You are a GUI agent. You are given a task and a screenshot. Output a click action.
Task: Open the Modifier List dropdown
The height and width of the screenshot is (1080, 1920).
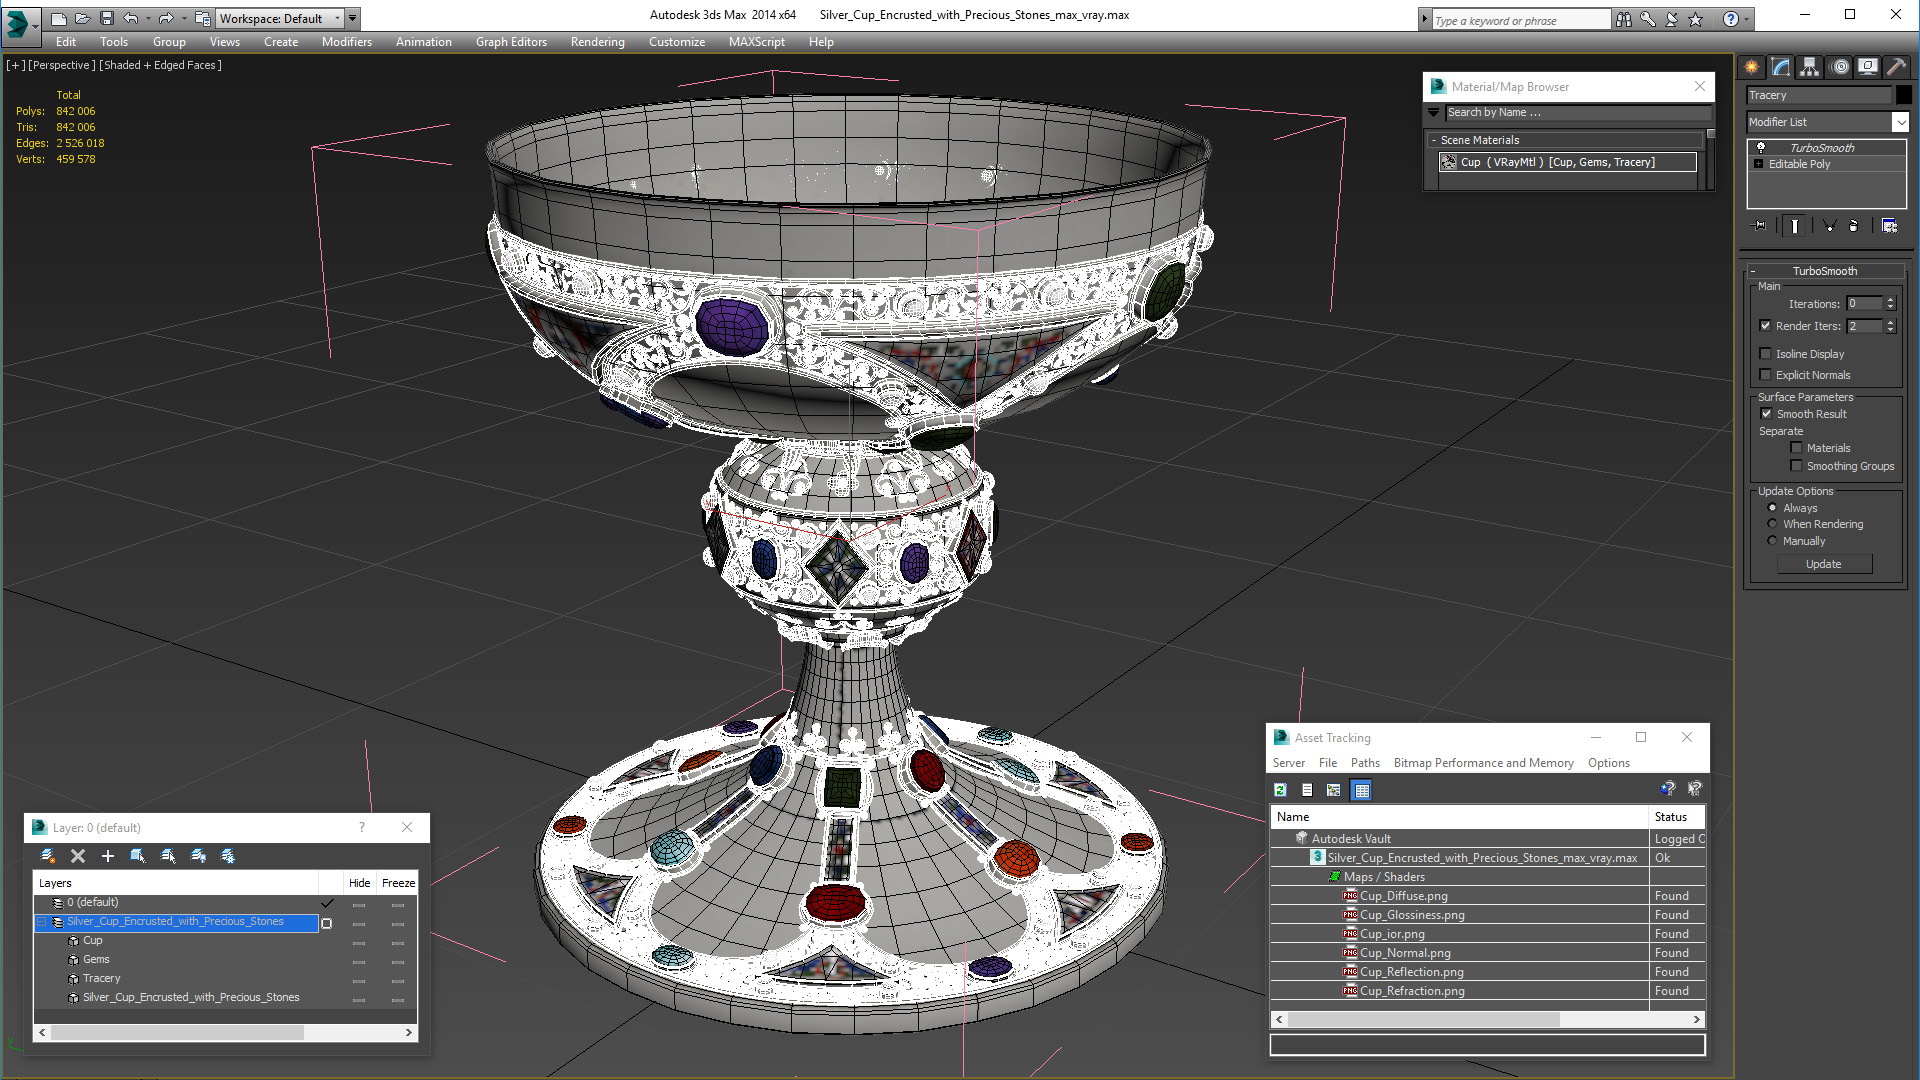[x=1900, y=122]
